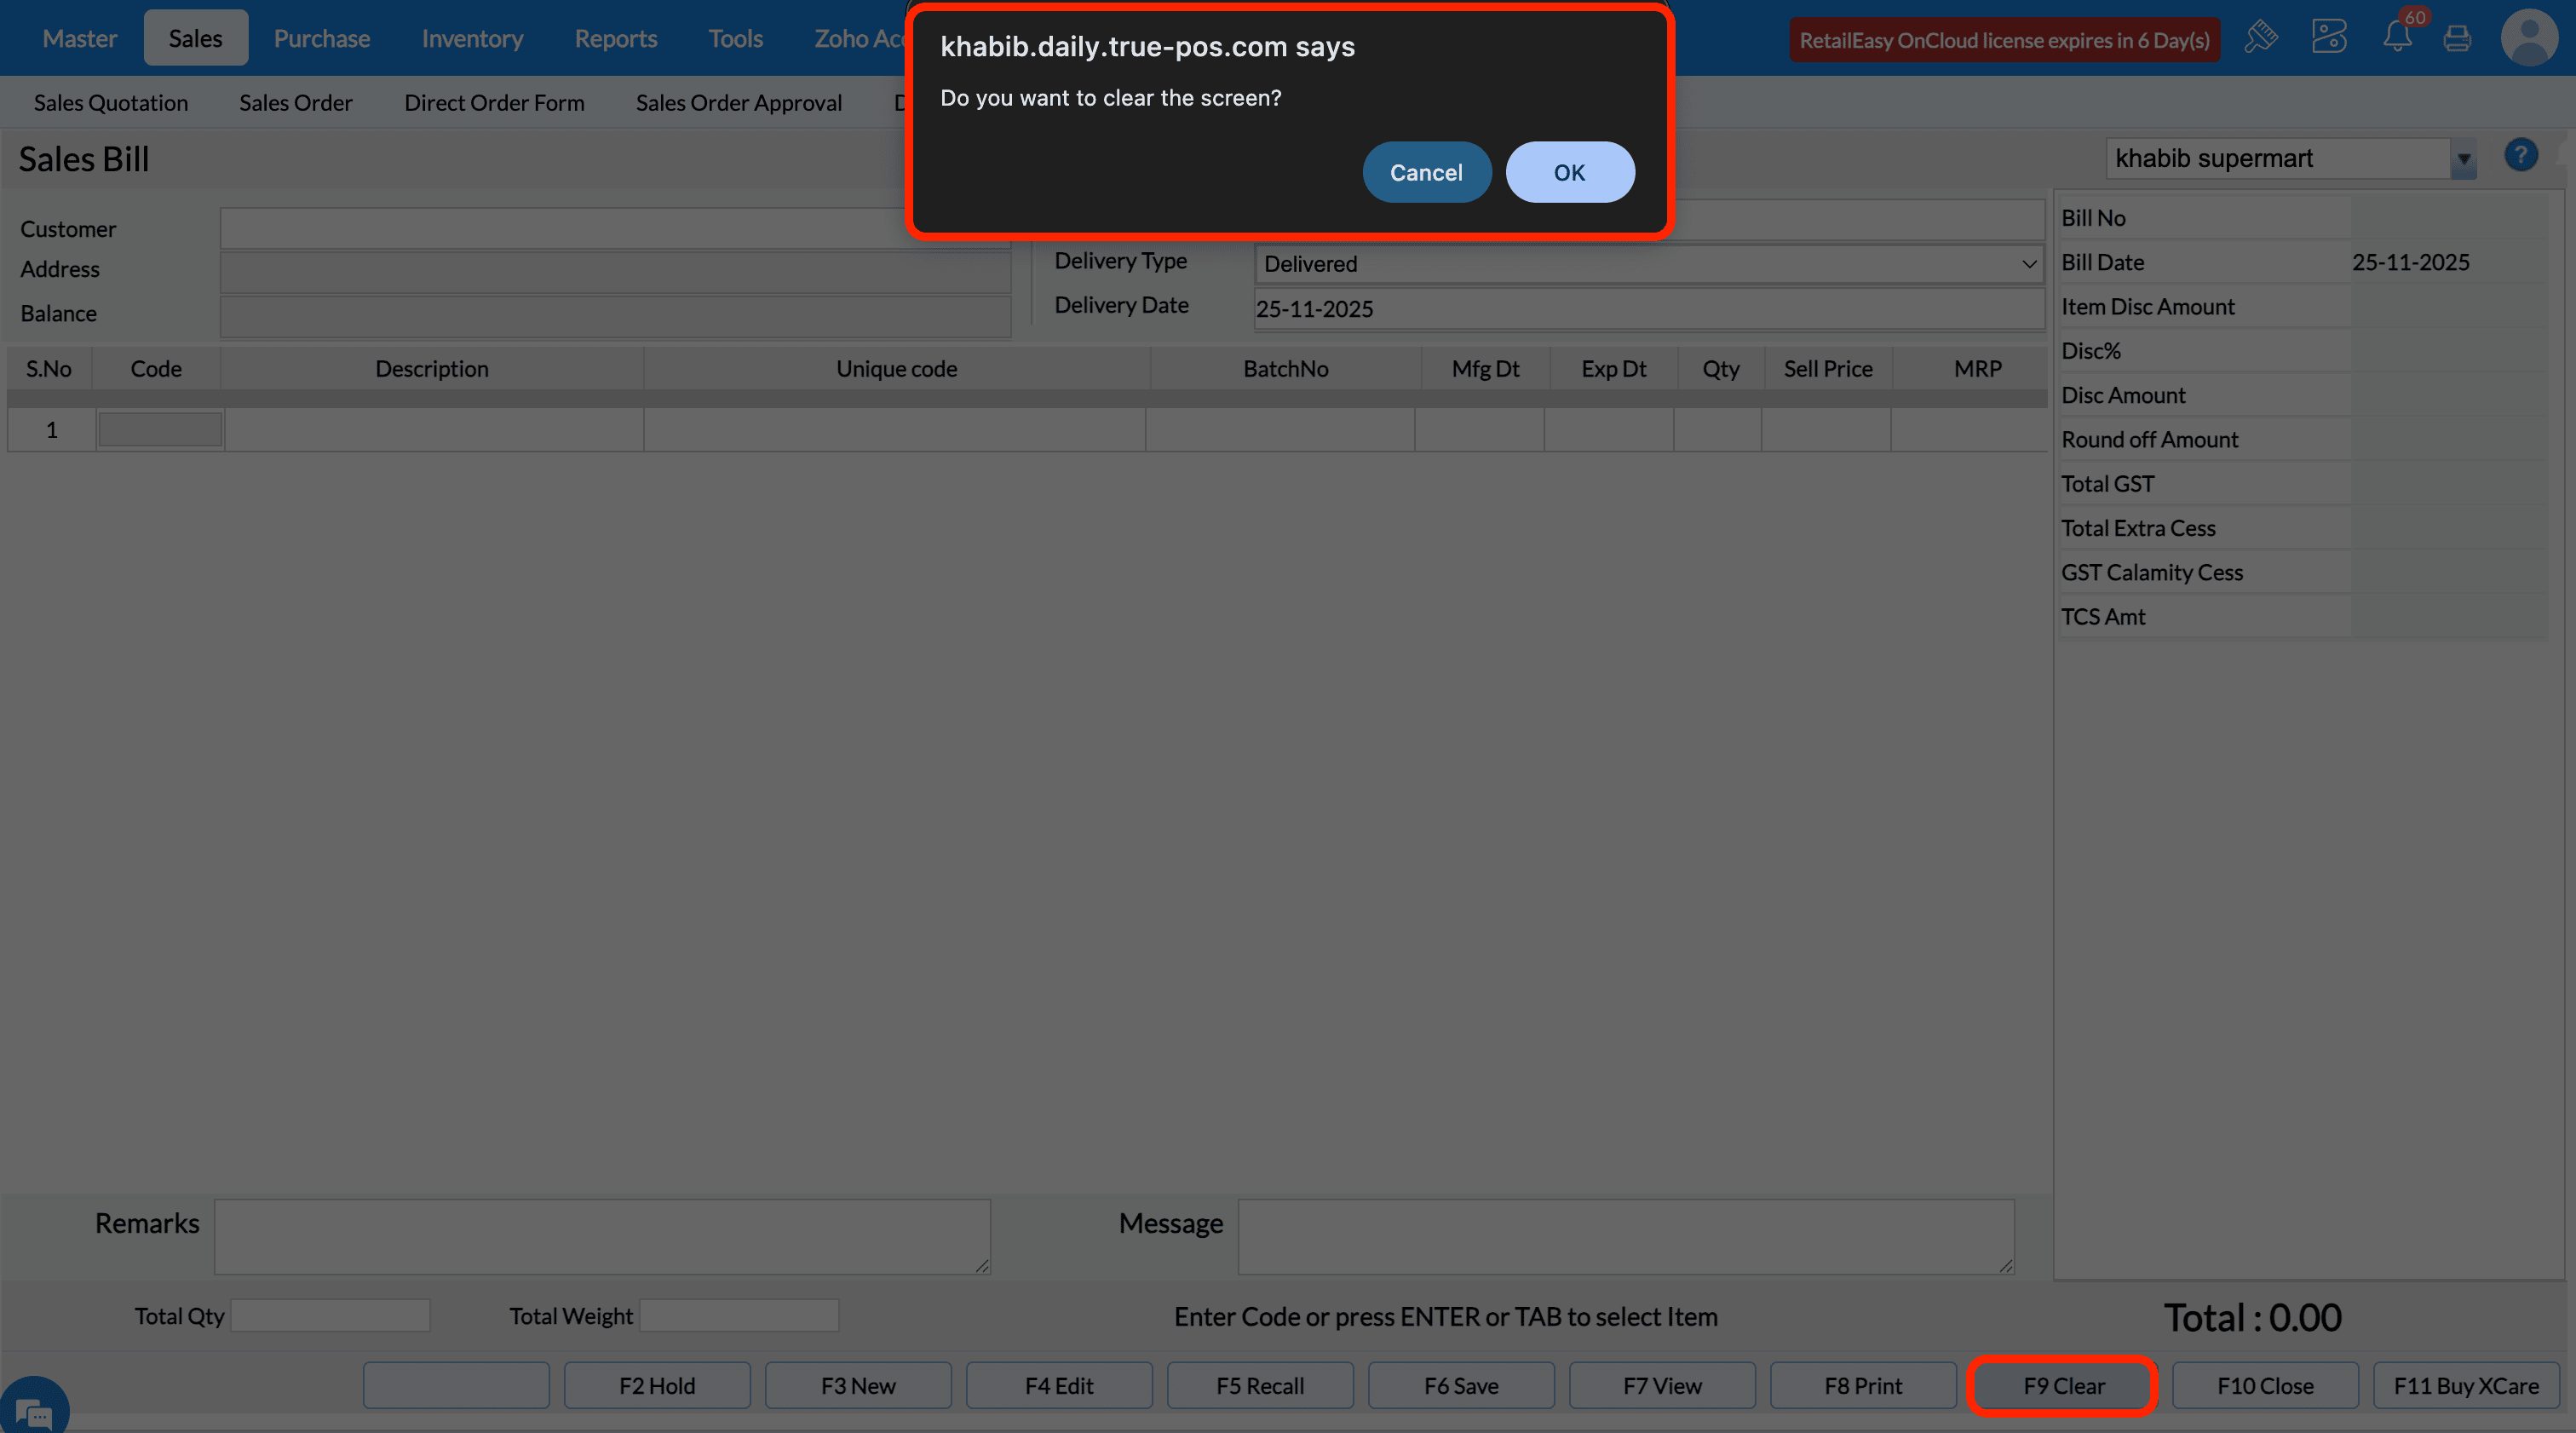Expand the khabib supermart store dropdown
2576x1433 pixels.
coord(2463,159)
